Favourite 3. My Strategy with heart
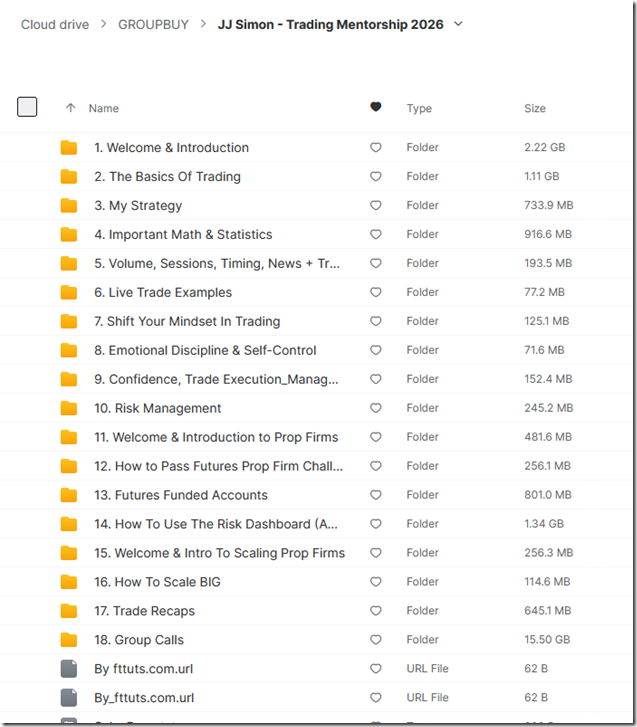 tap(376, 205)
